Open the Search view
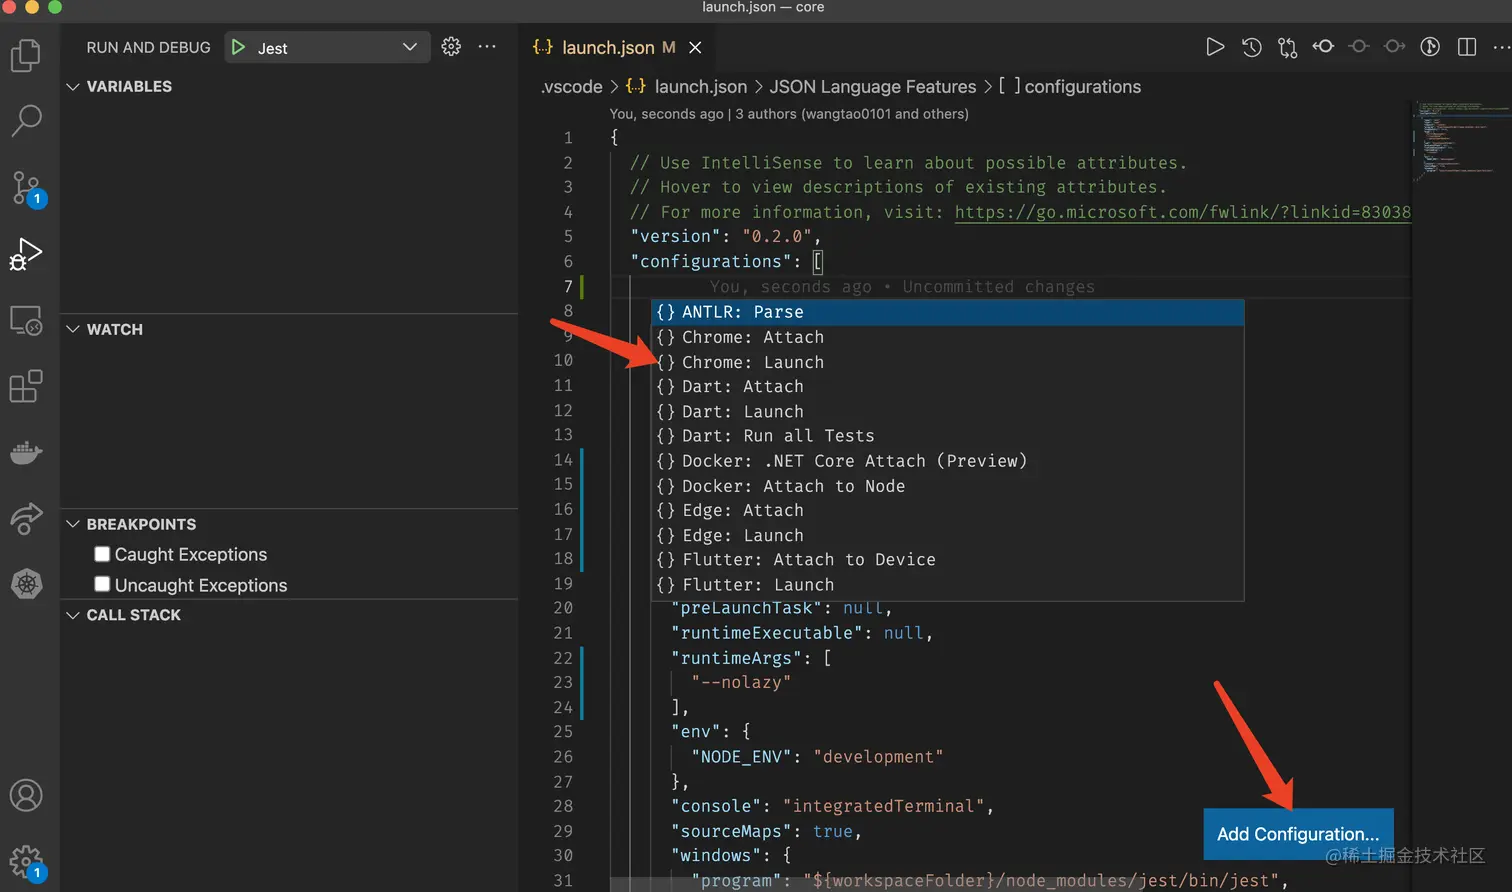 [26, 120]
